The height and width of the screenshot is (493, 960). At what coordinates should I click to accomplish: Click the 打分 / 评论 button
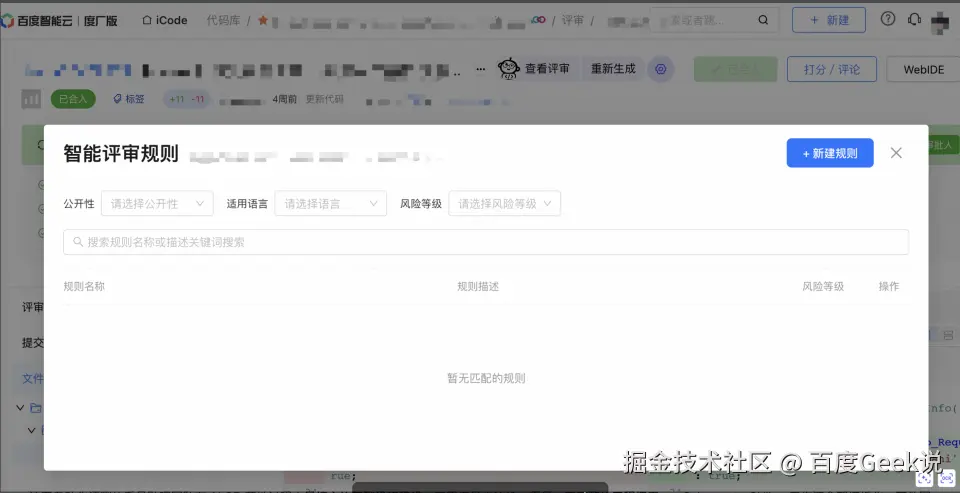tap(831, 69)
